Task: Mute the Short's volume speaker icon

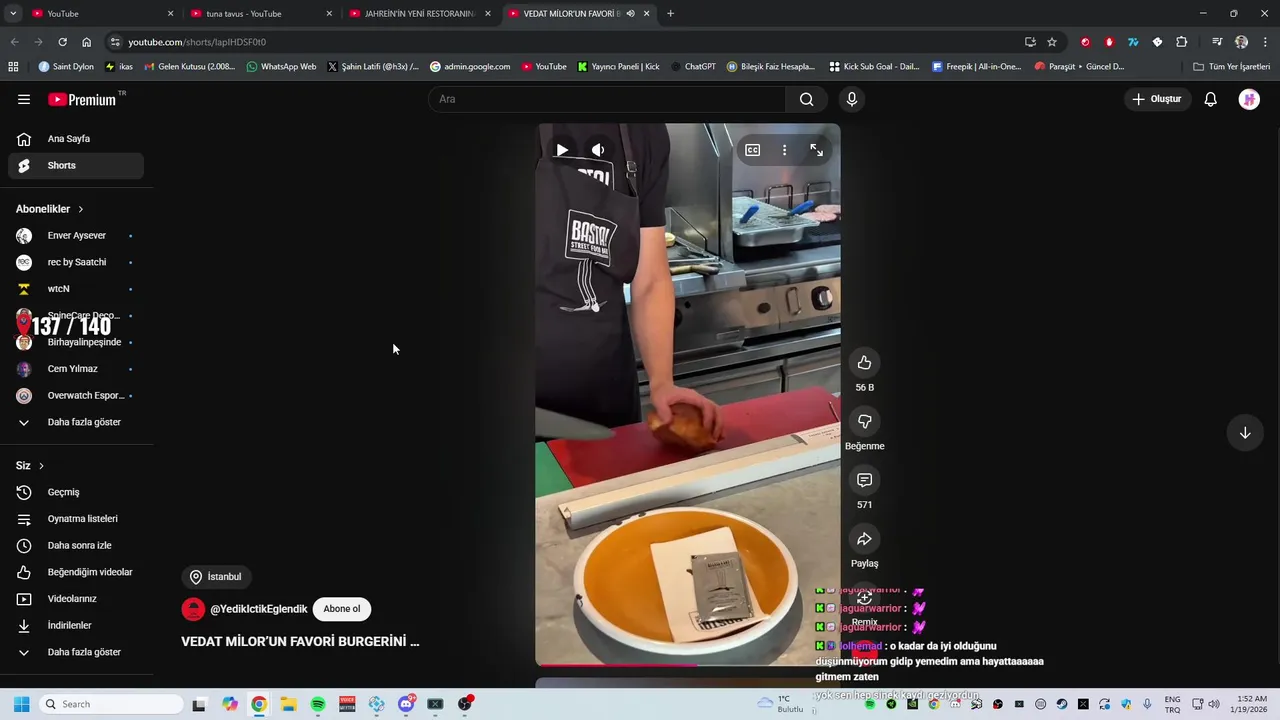Action: pyautogui.click(x=598, y=150)
